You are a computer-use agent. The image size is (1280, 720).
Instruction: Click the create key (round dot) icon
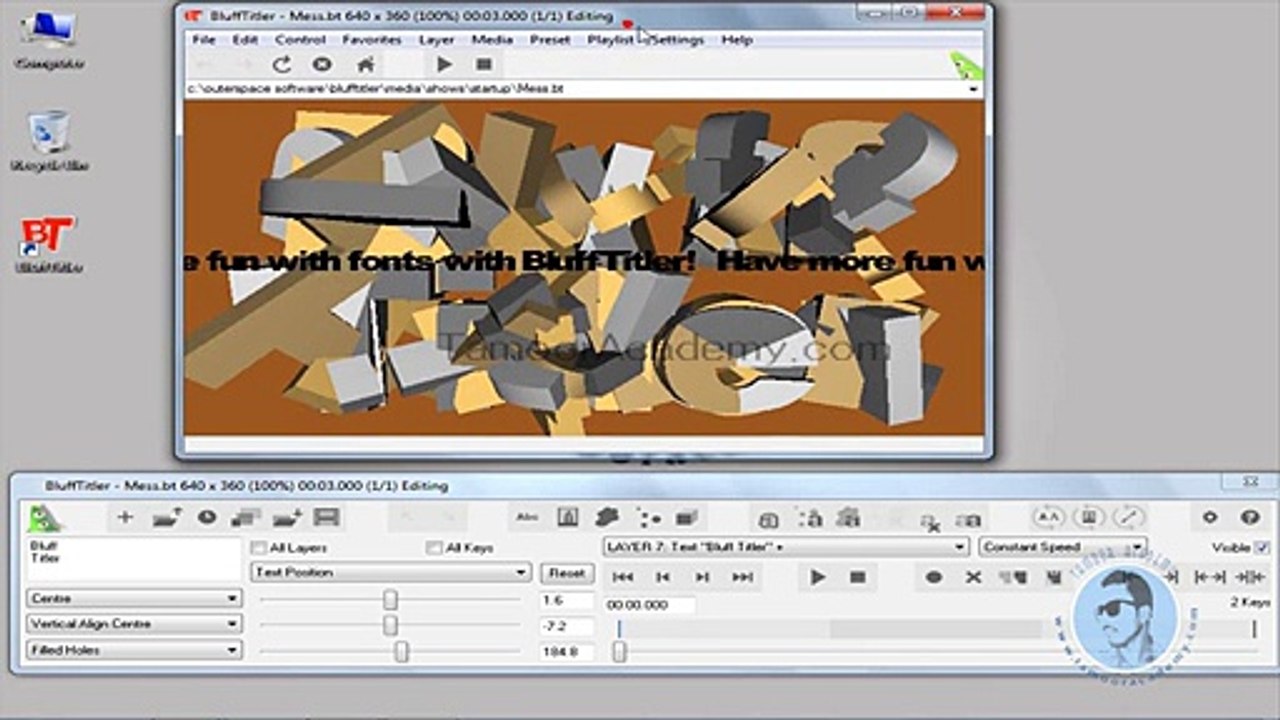934,577
